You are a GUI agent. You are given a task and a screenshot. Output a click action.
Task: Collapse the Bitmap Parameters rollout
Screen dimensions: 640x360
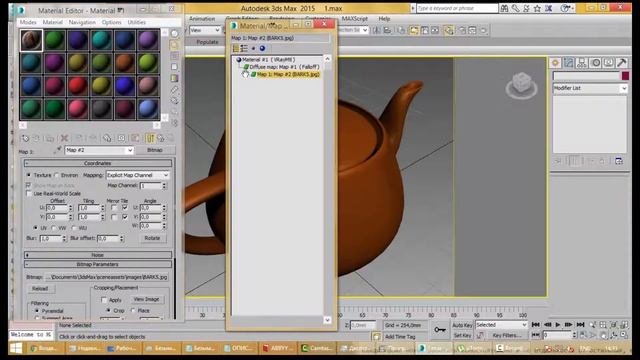click(x=98, y=264)
